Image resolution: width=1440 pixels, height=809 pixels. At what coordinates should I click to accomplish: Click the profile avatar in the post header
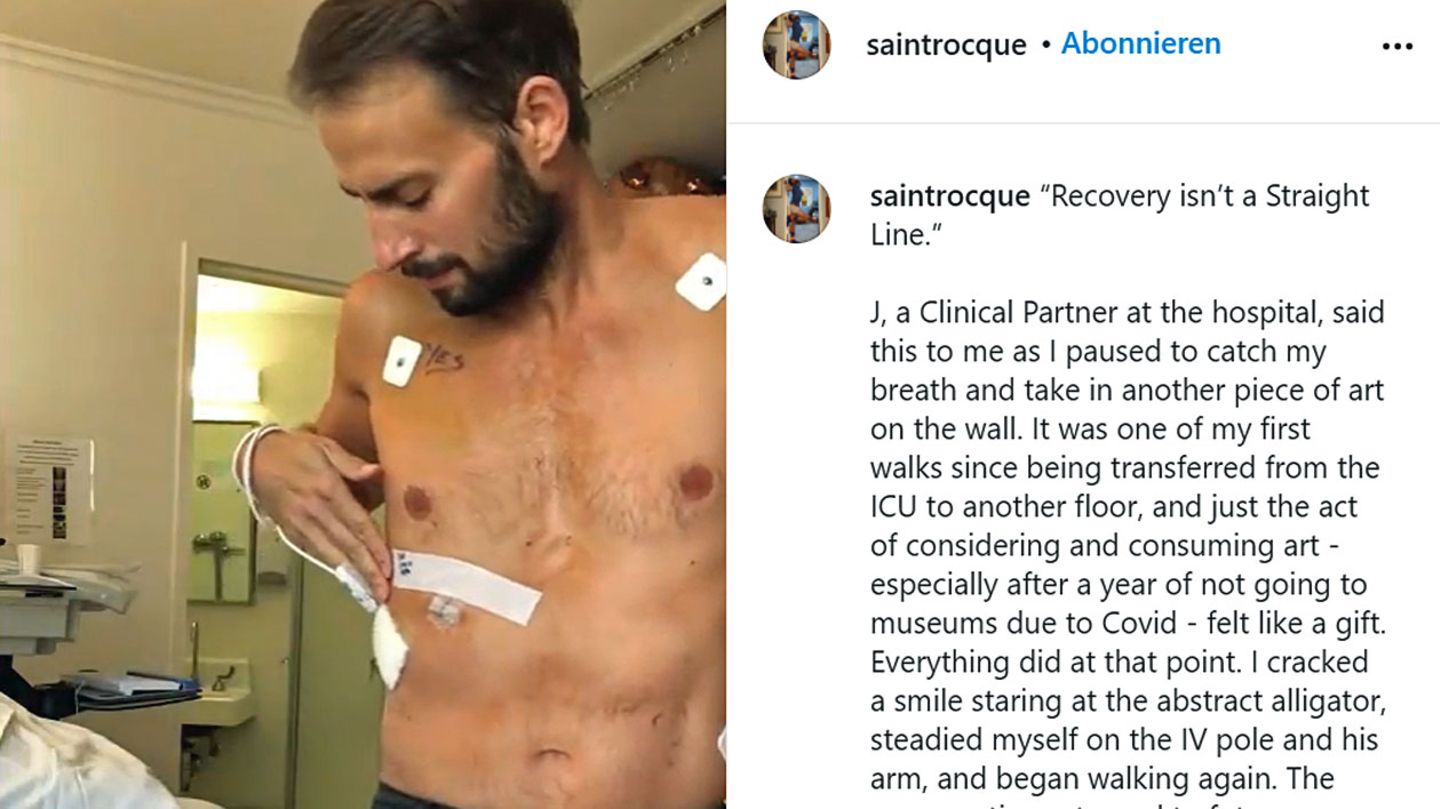tap(796, 45)
